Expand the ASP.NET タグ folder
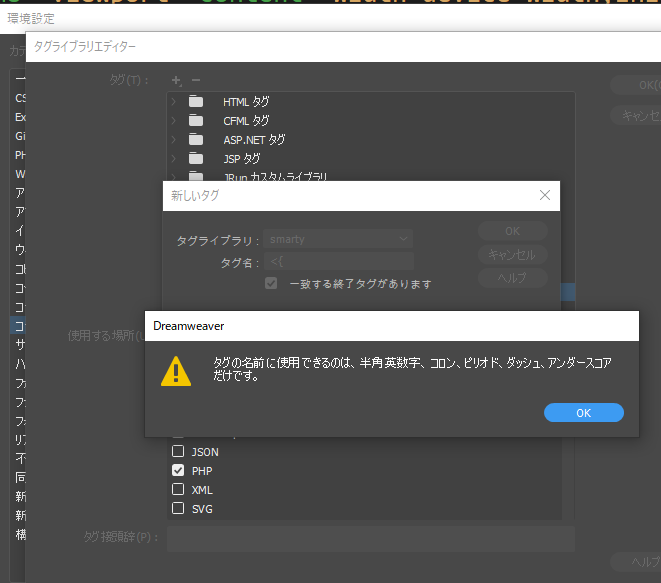This screenshot has width=661, height=583. point(174,140)
